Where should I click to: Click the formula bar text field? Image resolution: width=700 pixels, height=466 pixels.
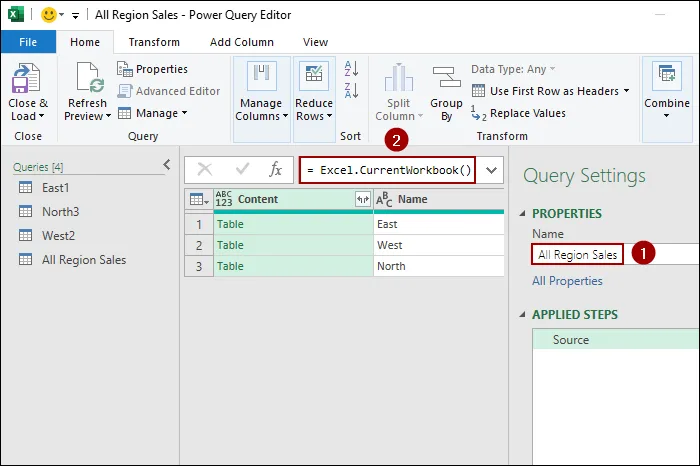click(388, 170)
